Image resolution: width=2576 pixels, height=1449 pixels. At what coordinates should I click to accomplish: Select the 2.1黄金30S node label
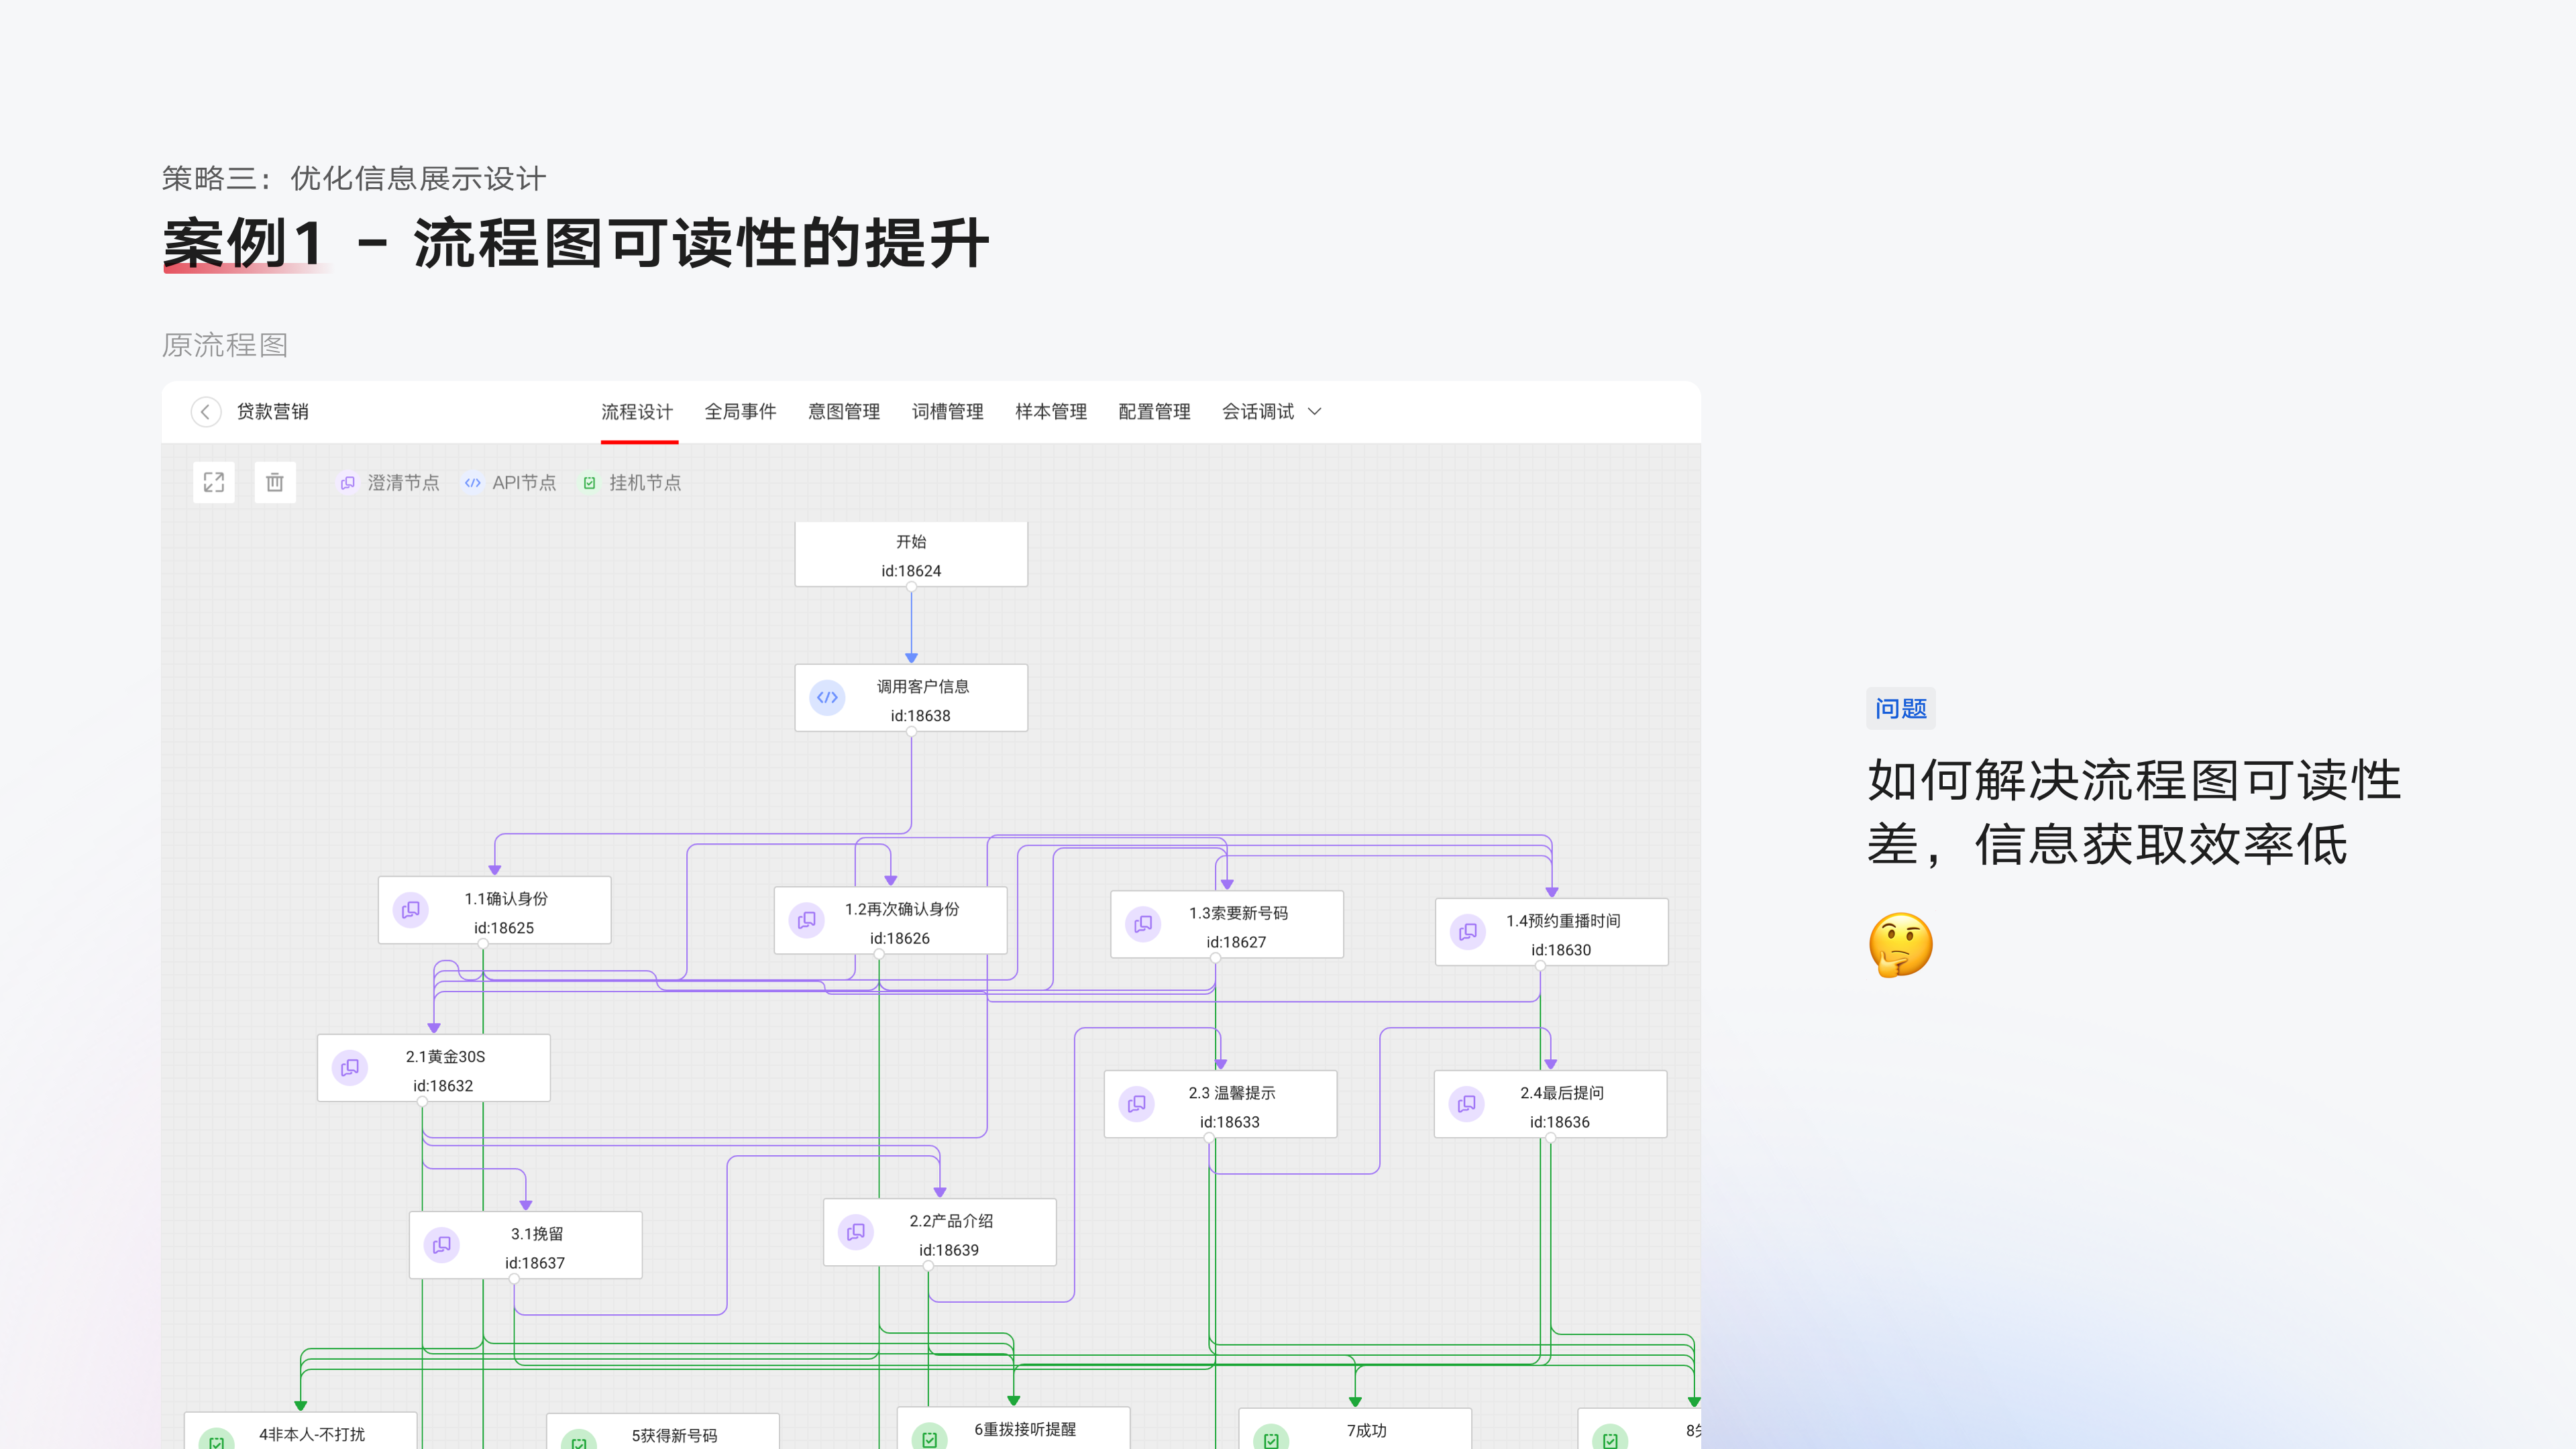(x=445, y=1057)
